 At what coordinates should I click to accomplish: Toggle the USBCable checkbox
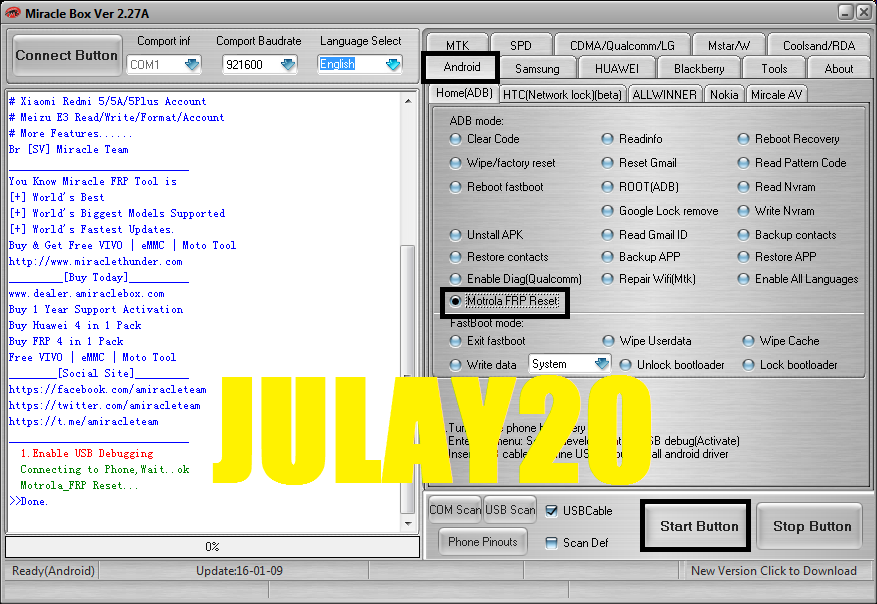(x=551, y=511)
